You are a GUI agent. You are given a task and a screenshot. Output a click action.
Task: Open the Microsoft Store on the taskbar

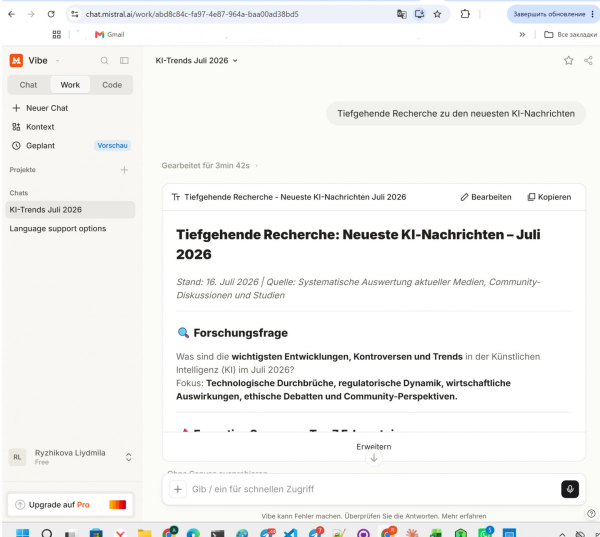(96, 532)
